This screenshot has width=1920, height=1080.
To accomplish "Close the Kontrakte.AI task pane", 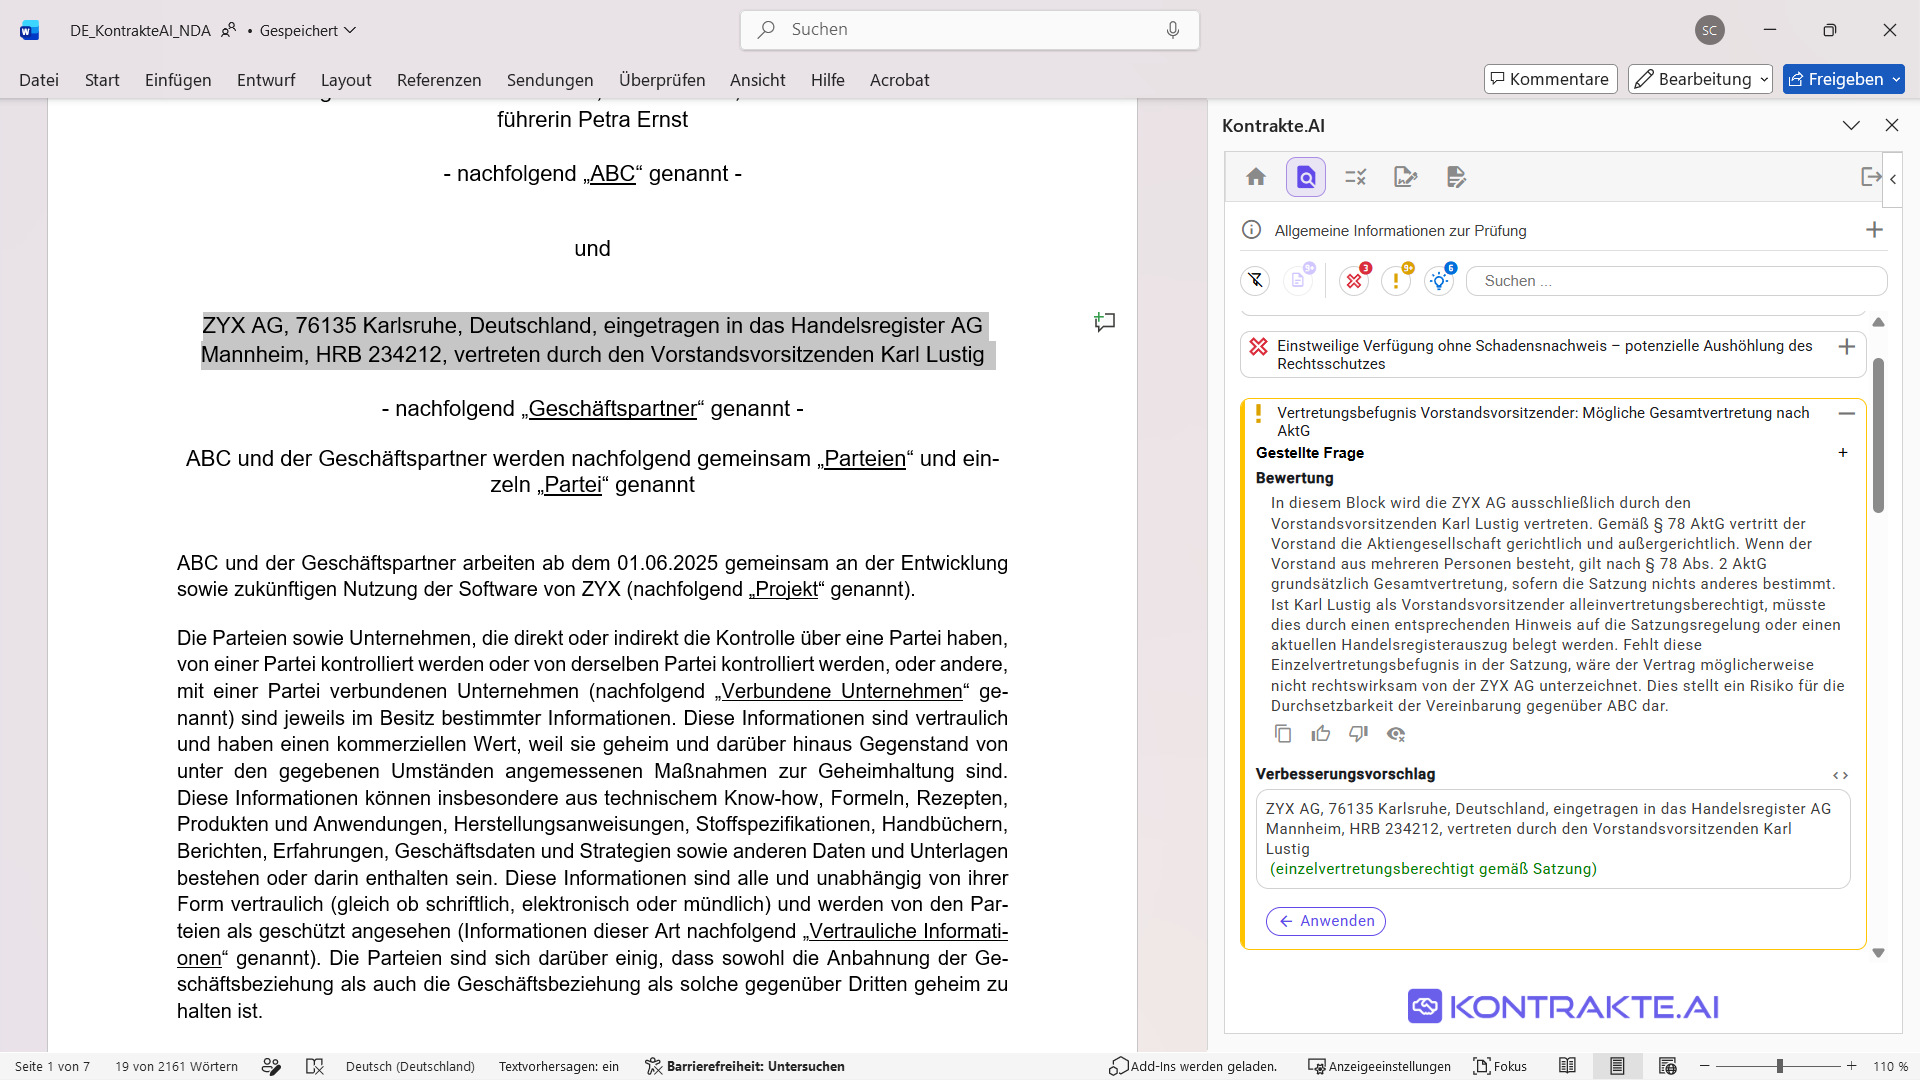I will (x=1891, y=125).
